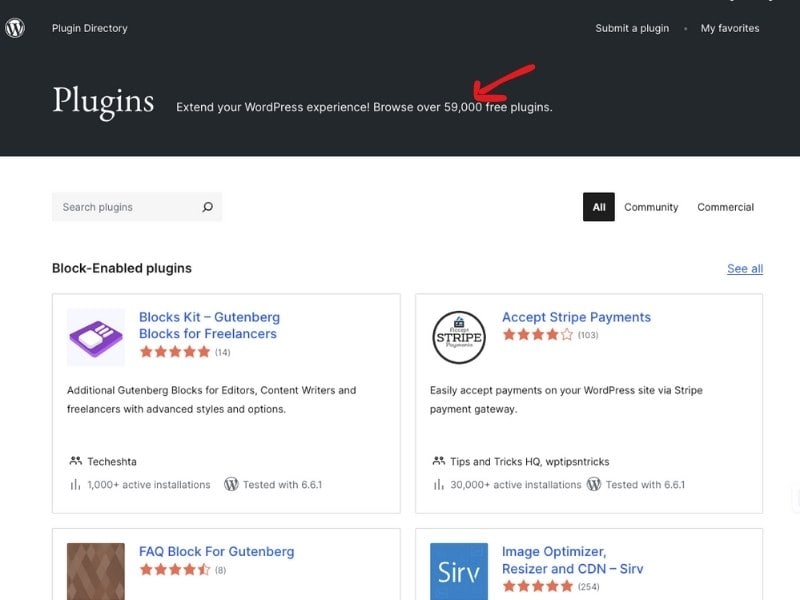The width and height of the screenshot is (800, 600).
Task: Click Tested with 6.6.1 on Blocks Kit card
Action: 283,485
